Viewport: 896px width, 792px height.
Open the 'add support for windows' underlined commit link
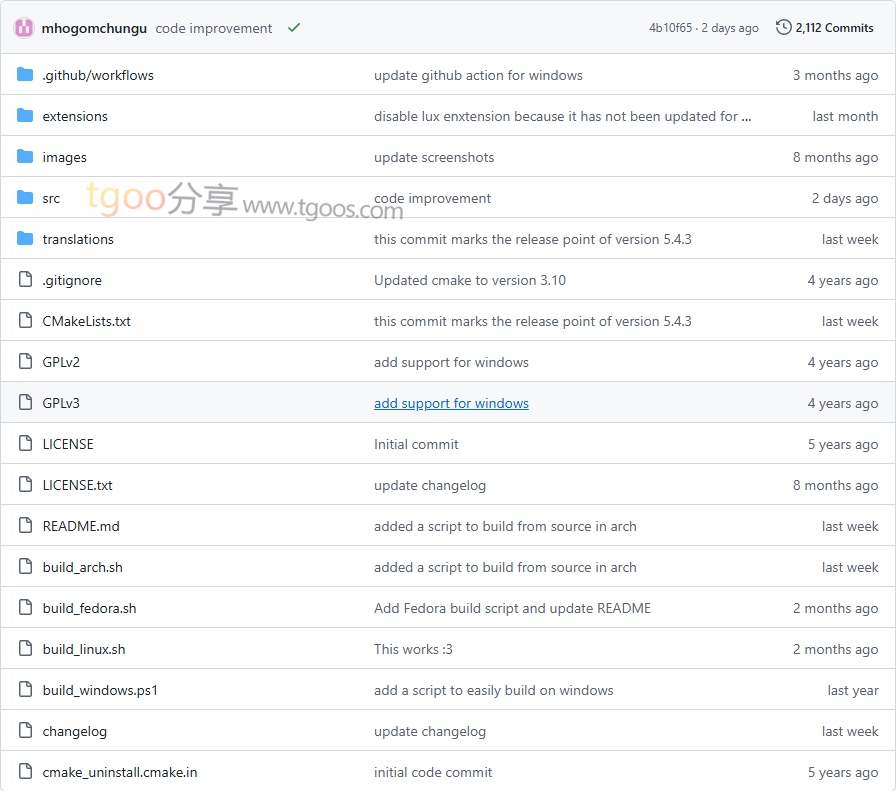[451, 403]
